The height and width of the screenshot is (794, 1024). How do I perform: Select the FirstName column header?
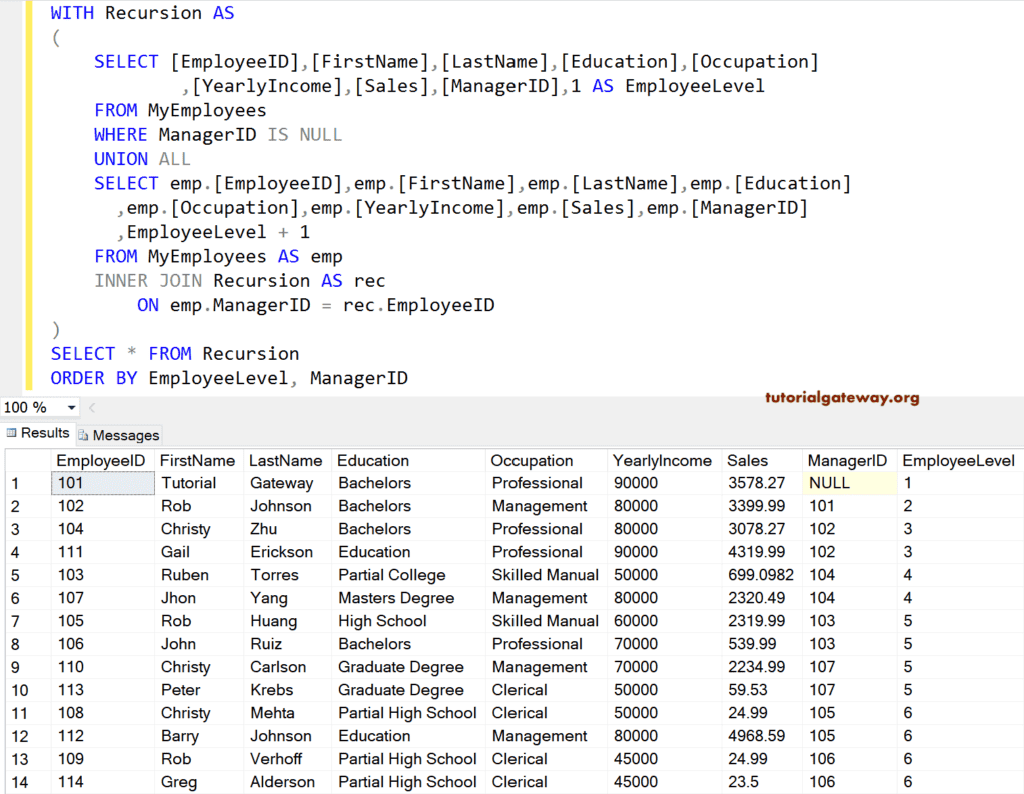pyautogui.click(x=197, y=460)
